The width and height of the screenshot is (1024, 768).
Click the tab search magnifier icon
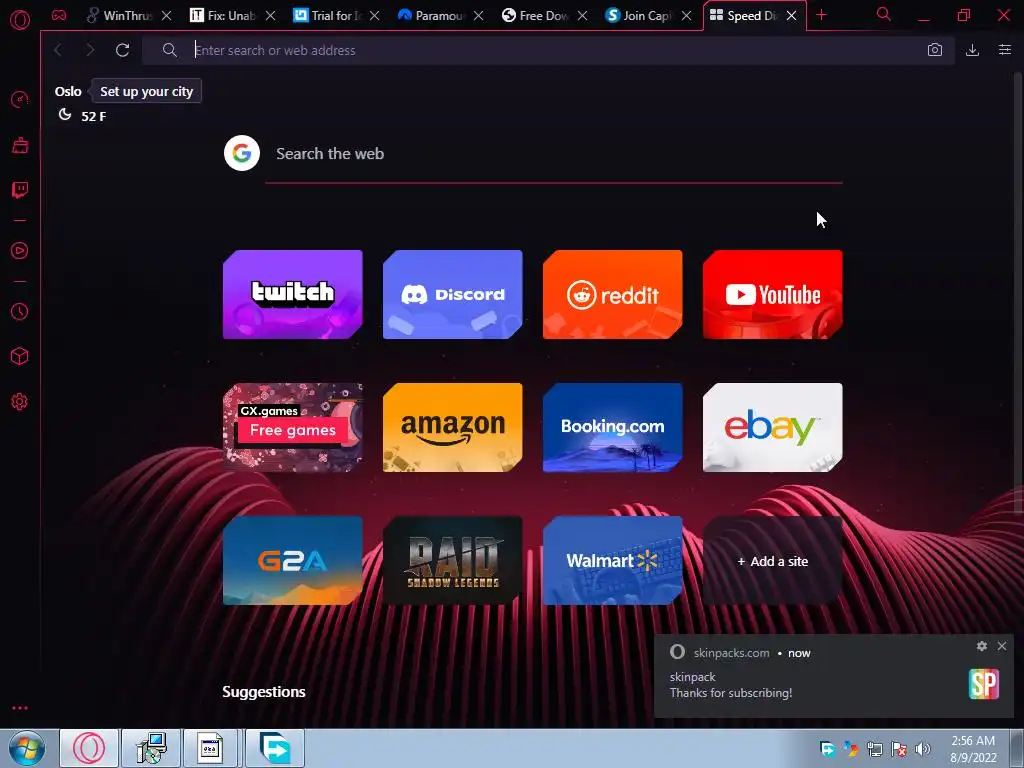point(884,14)
